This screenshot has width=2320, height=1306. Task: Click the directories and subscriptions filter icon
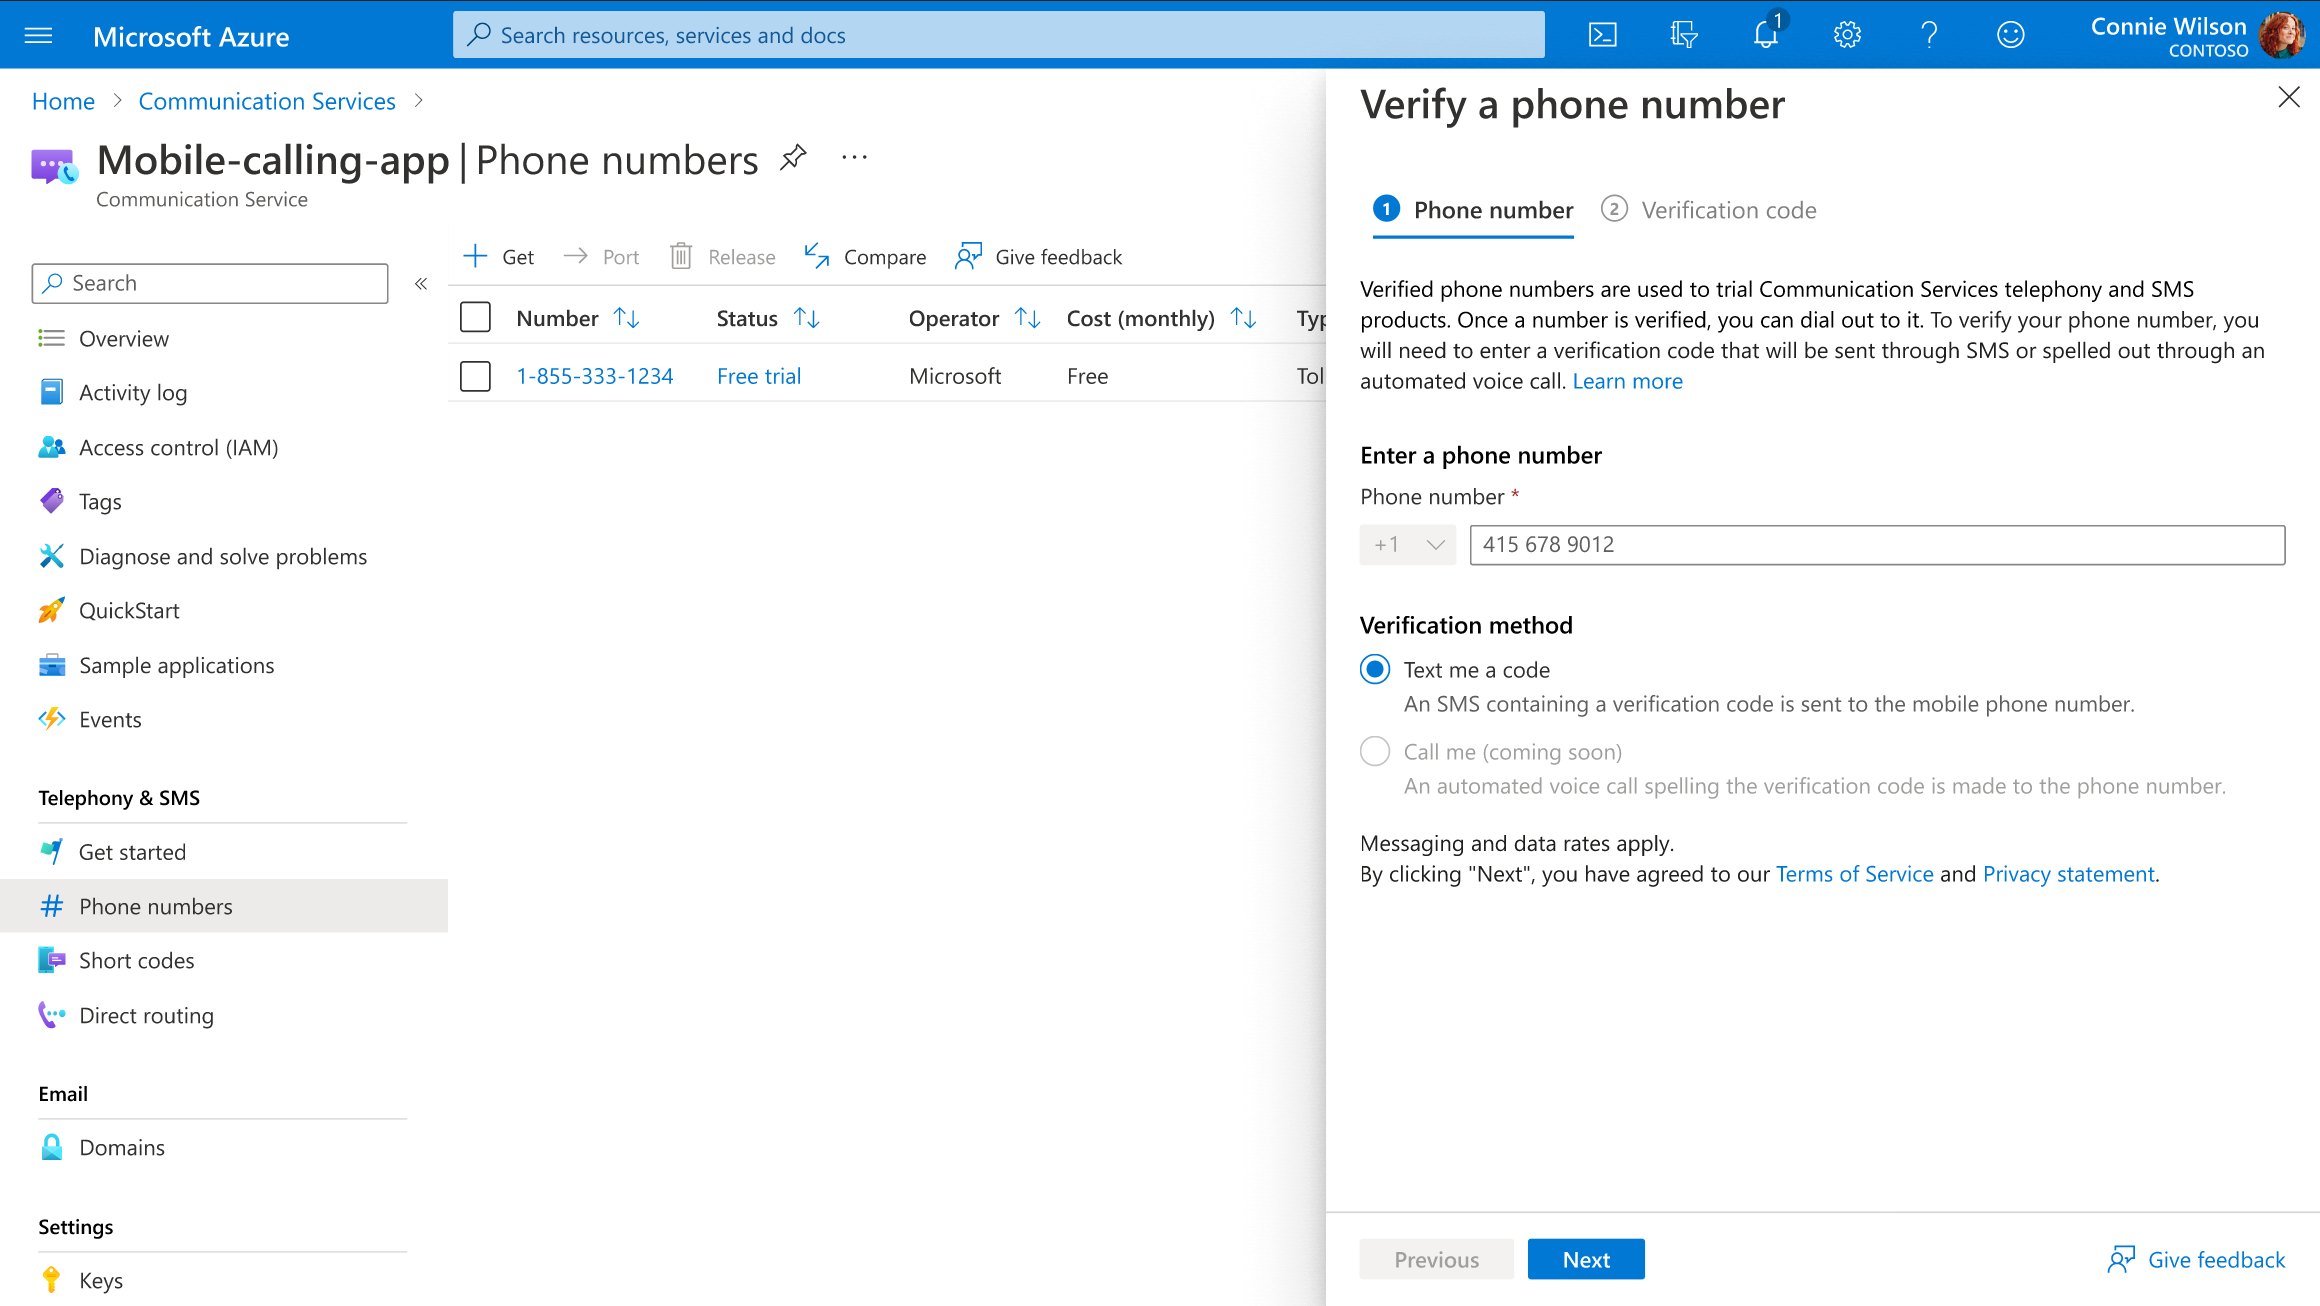(x=1684, y=35)
